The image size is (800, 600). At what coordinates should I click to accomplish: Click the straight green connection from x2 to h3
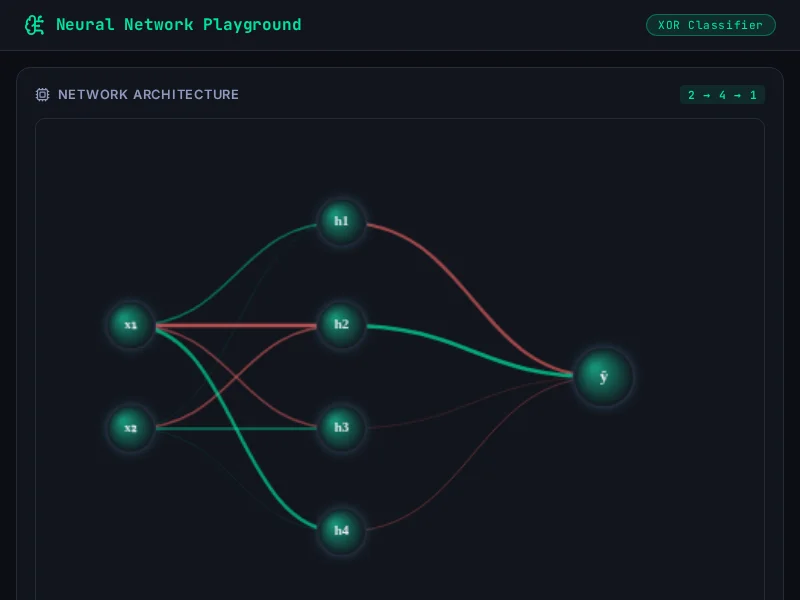pyautogui.click(x=250, y=429)
